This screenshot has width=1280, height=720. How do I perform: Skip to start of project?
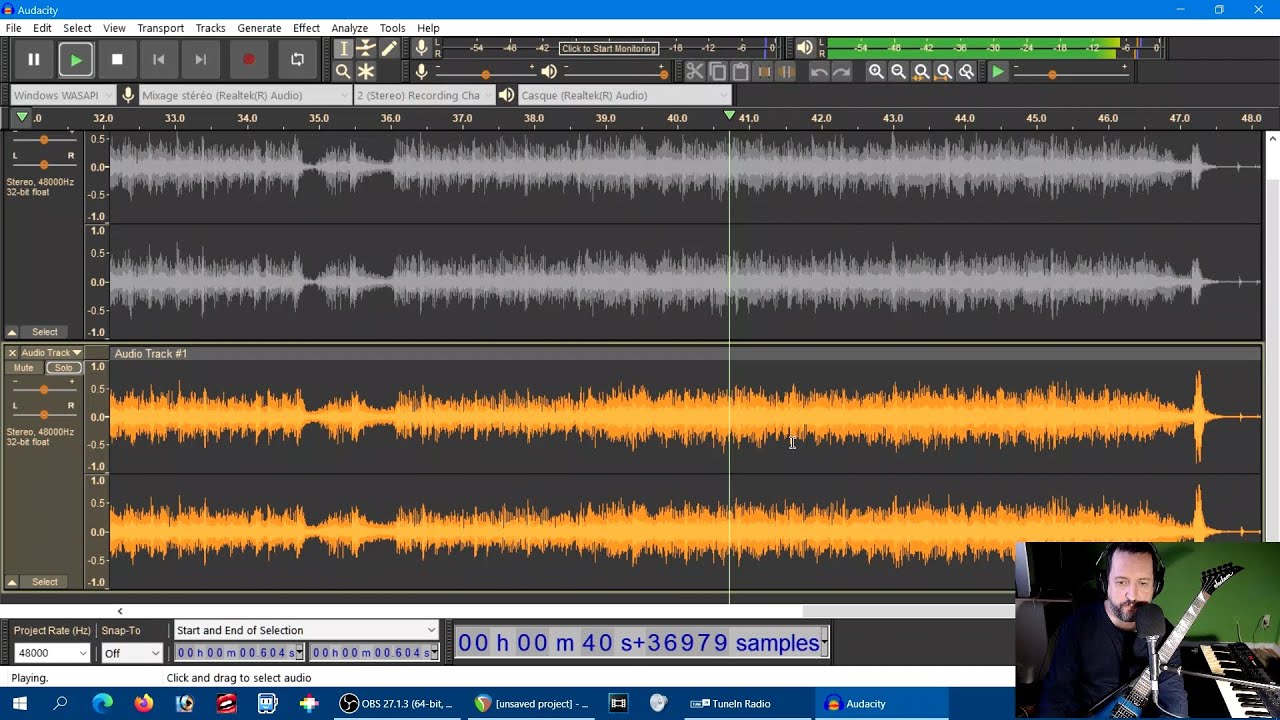158,60
